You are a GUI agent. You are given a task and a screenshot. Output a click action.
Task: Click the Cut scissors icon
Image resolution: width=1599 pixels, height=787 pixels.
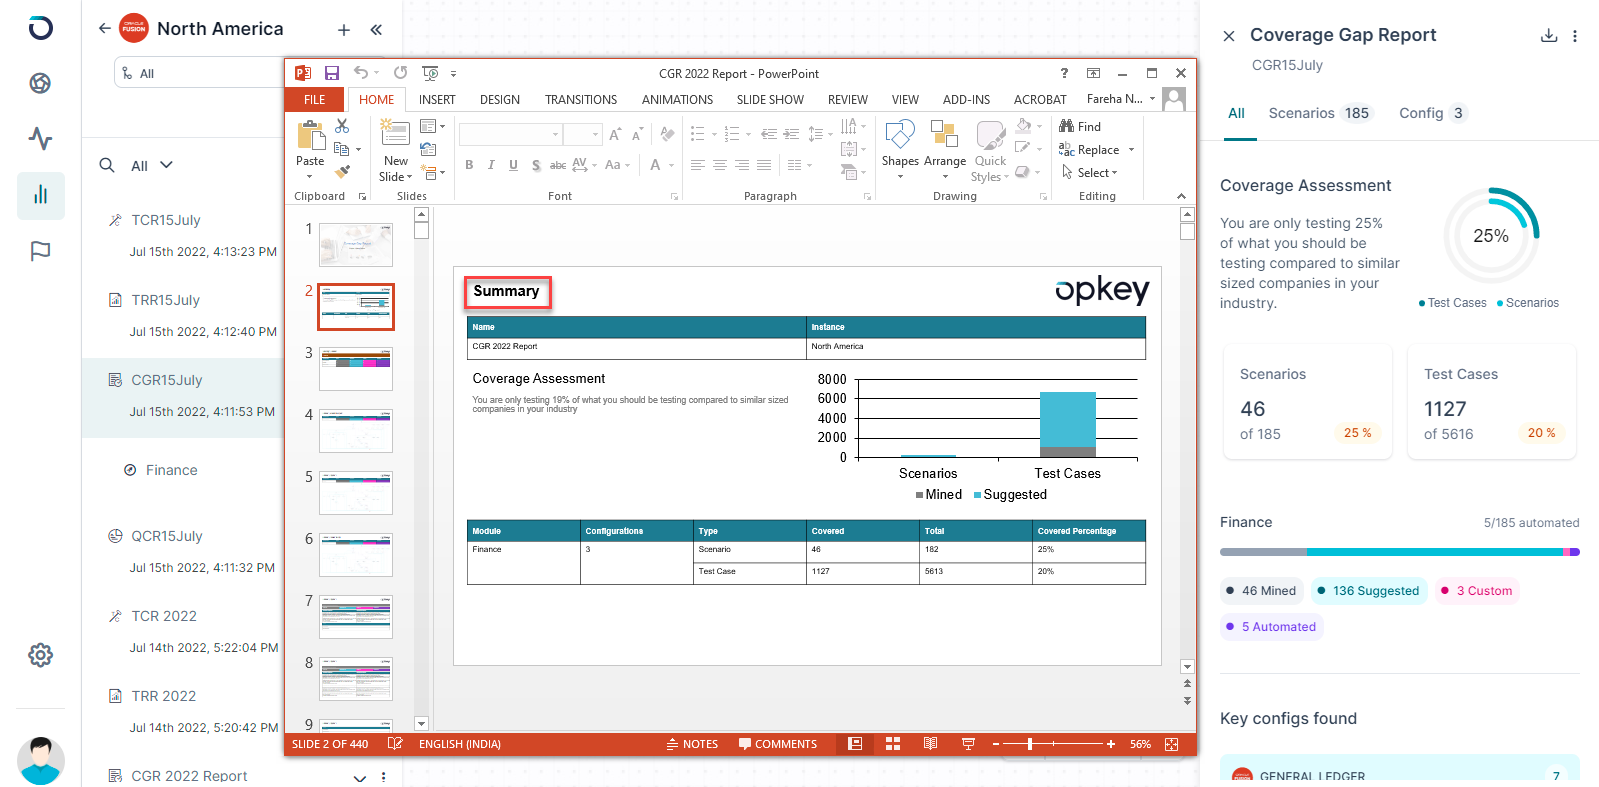(342, 126)
